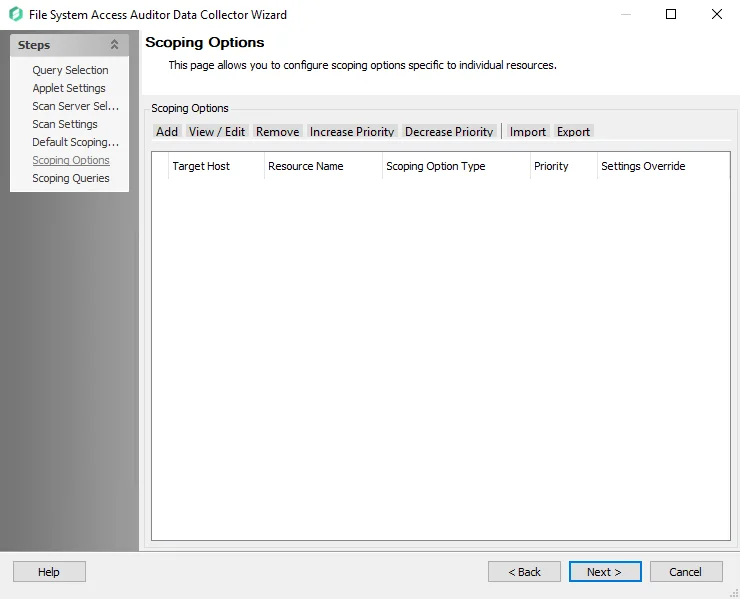Import scoping options
This screenshot has width=740, height=599.
click(x=528, y=132)
